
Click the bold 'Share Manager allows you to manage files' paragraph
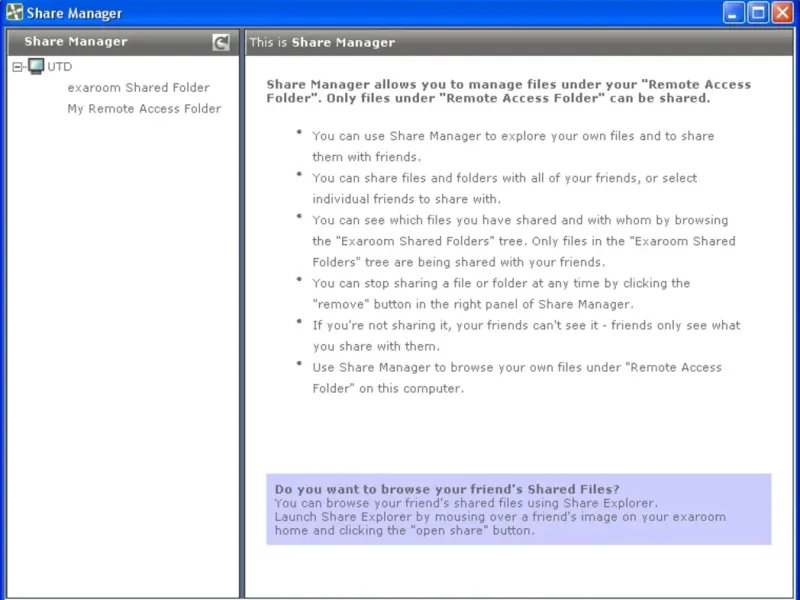click(x=509, y=91)
